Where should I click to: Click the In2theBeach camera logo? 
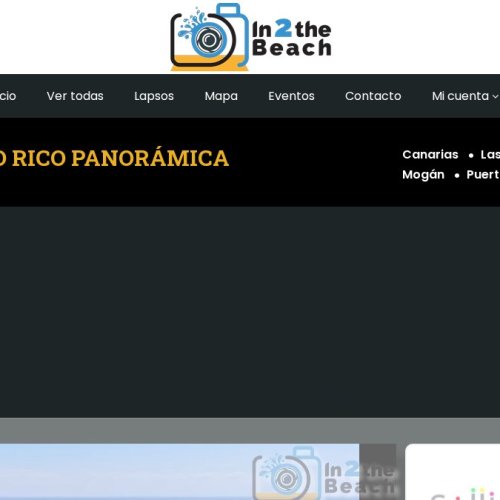[251, 37]
